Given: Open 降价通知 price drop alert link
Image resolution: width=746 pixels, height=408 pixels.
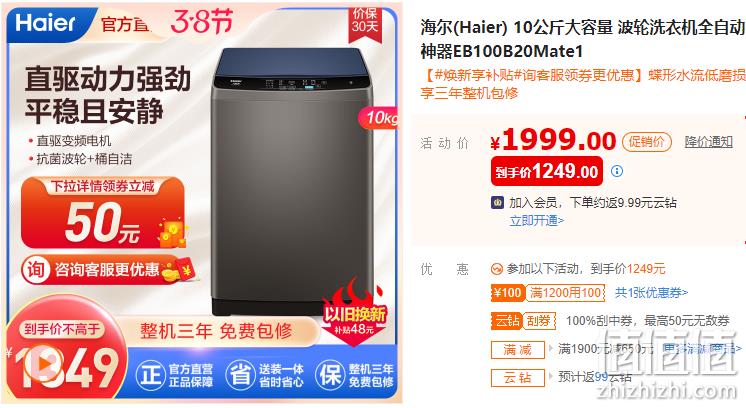Looking at the screenshot, I should tap(708, 141).
